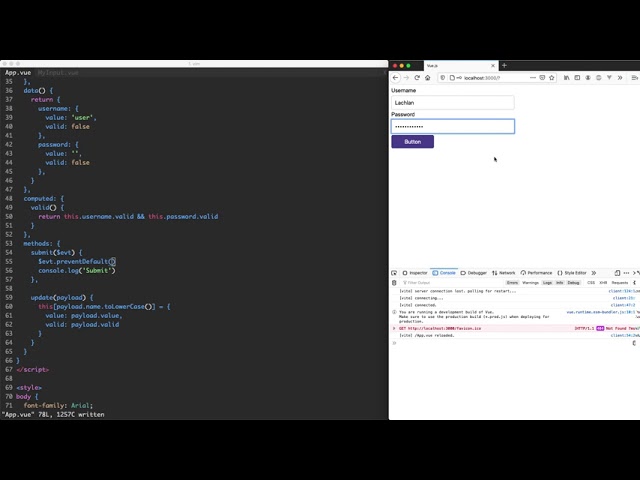This screenshot has height=480, width=640.
Task: Switch to the Inspector tab
Action: point(415,273)
